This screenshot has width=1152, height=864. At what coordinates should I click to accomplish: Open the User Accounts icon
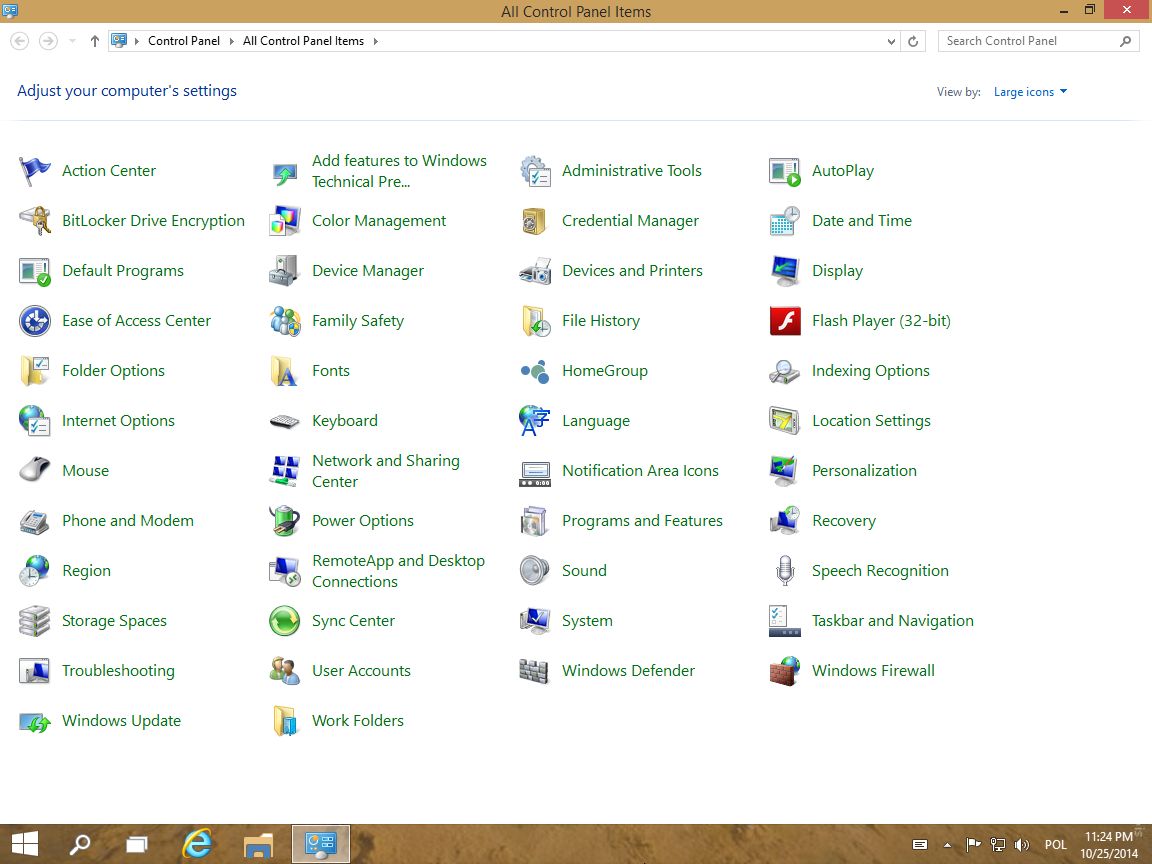point(284,671)
